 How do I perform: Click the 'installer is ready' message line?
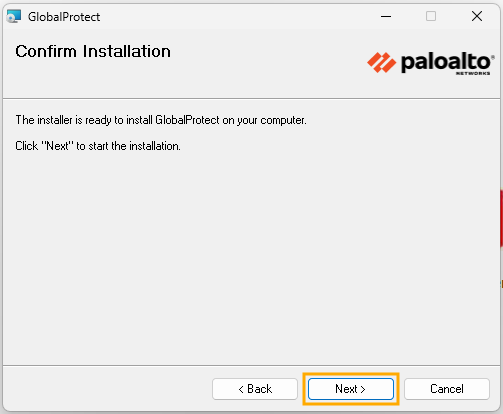pyautogui.click(x=161, y=120)
